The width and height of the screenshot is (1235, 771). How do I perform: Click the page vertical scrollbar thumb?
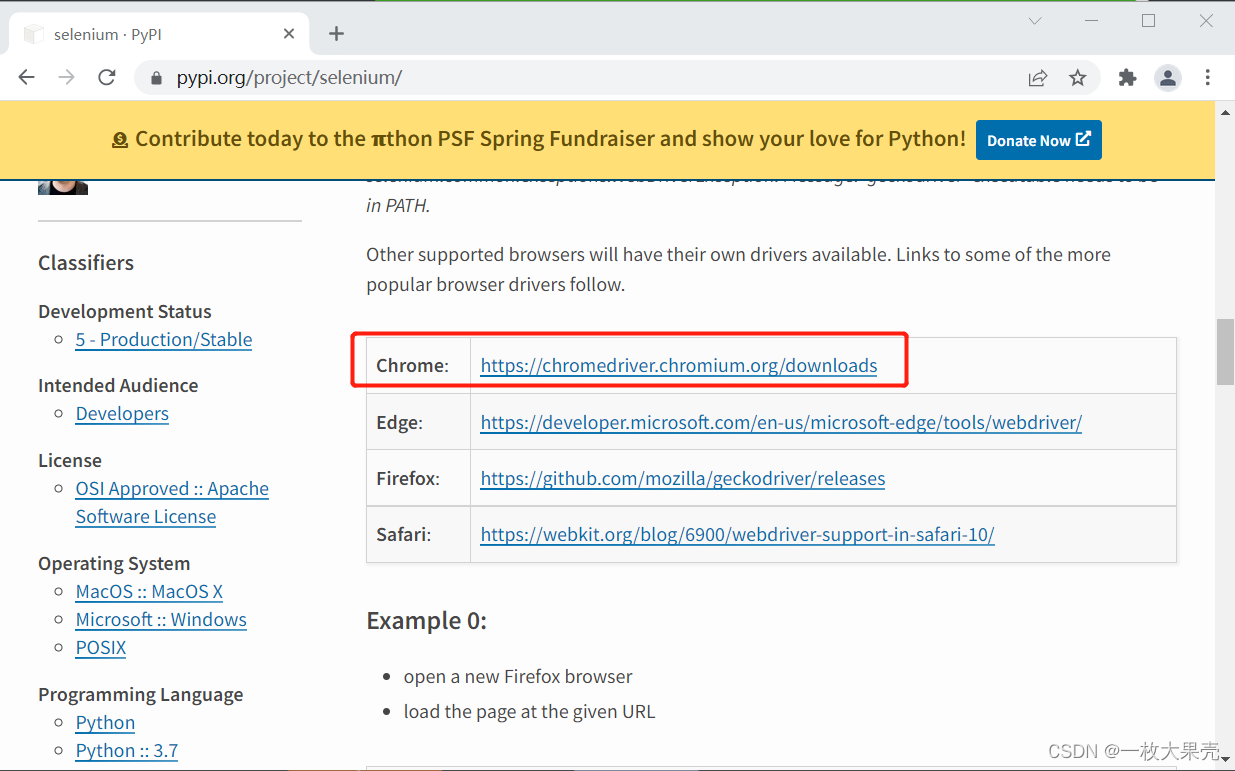click(x=1225, y=352)
